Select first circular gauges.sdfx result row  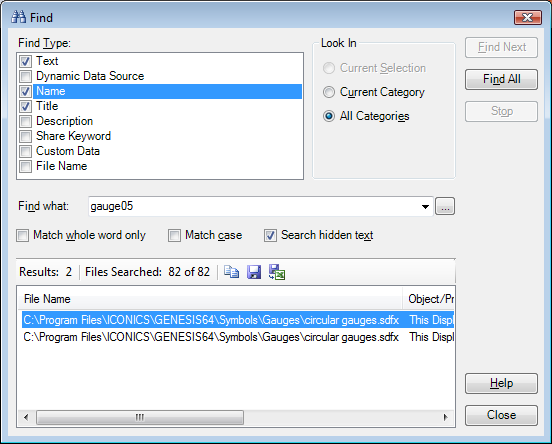(x=238, y=320)
